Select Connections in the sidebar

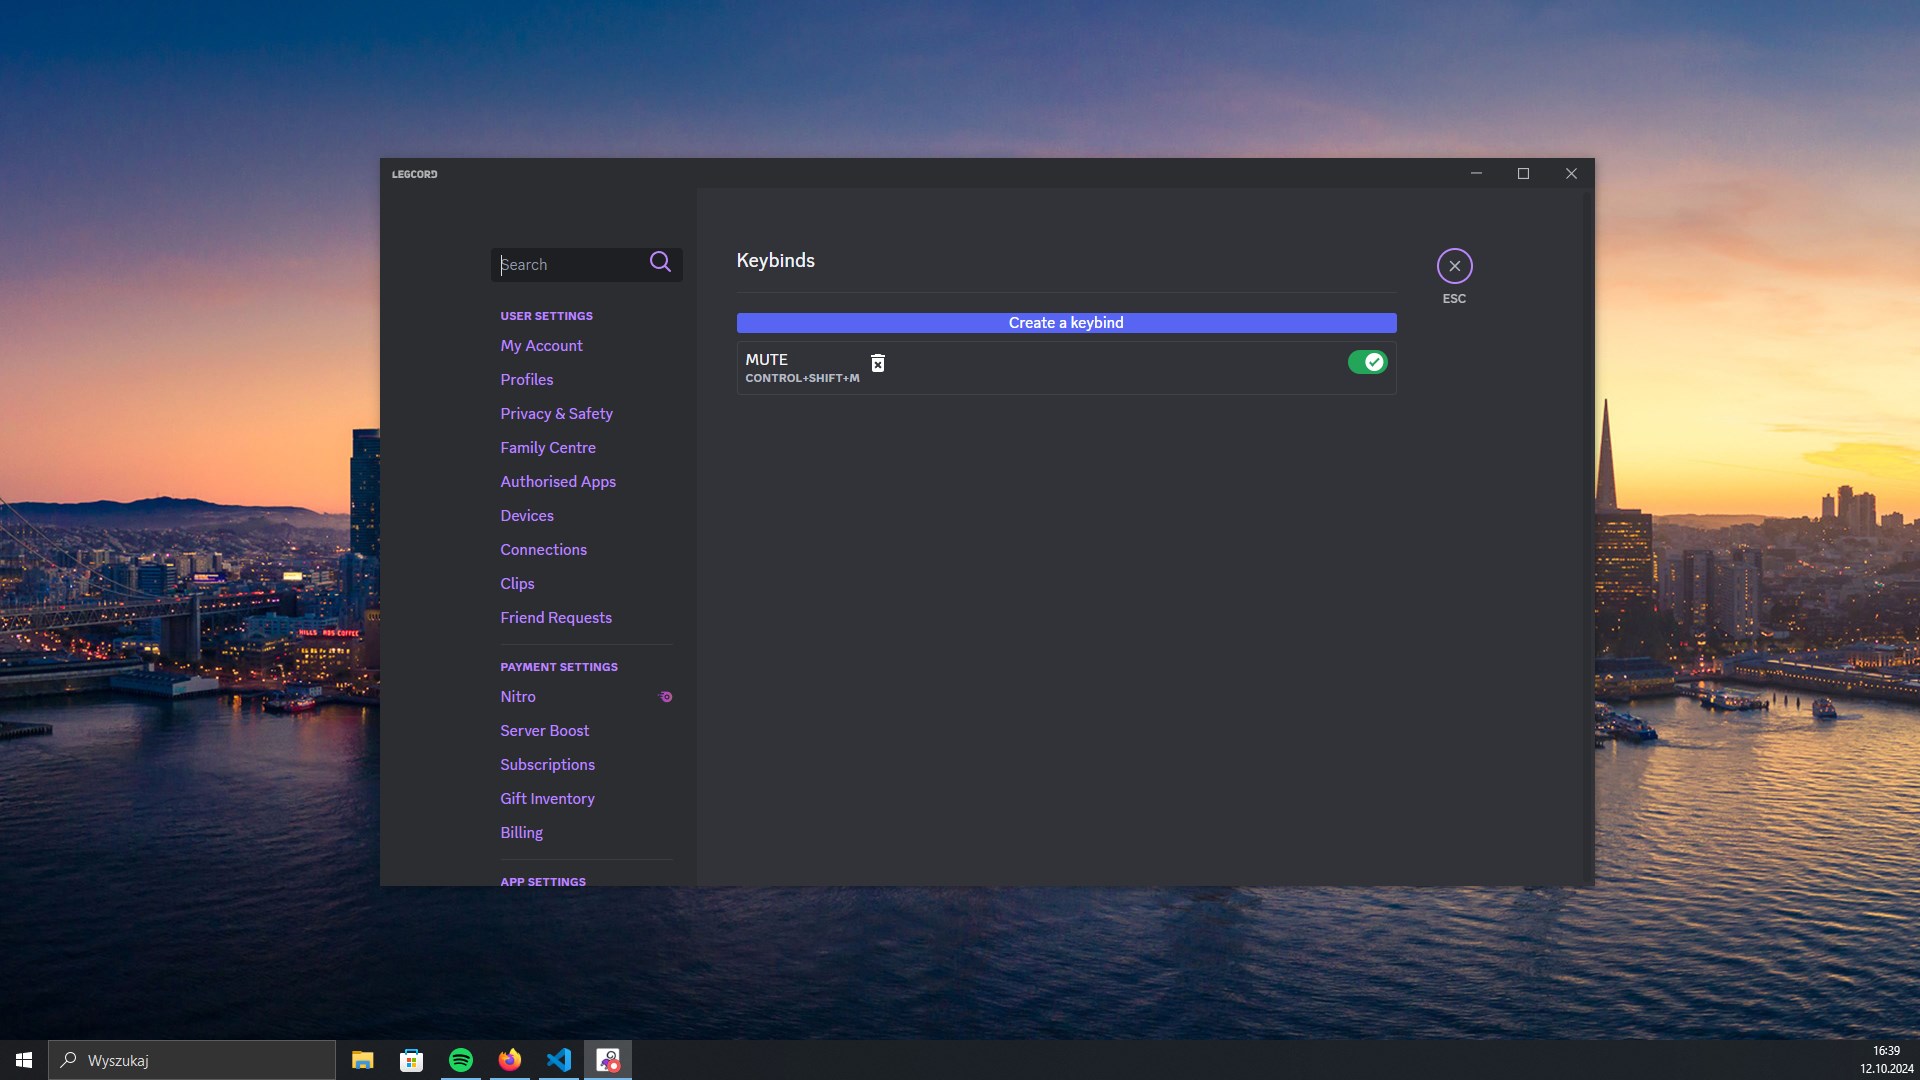[543, 549]
